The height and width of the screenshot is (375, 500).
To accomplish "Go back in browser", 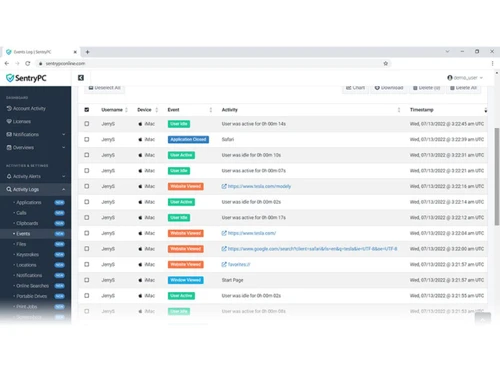I will [7, 63].
